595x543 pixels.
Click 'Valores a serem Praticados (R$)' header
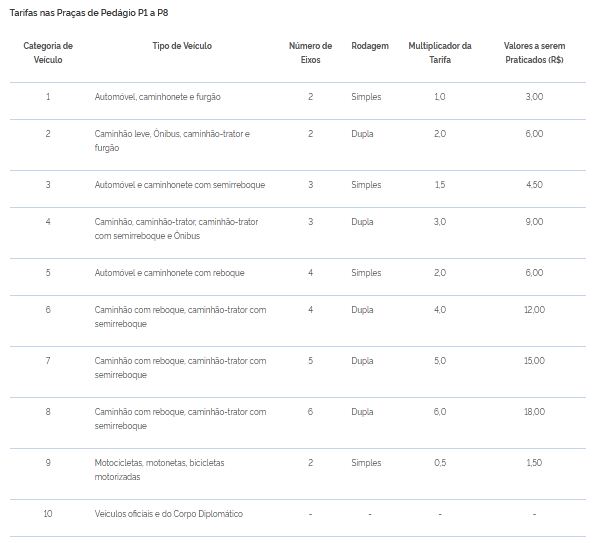pos(534,53)
